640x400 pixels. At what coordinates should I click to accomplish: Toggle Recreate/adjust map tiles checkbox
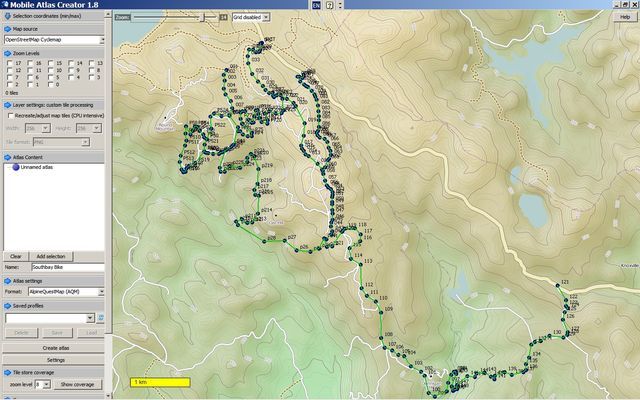click(x=9, y=116)
